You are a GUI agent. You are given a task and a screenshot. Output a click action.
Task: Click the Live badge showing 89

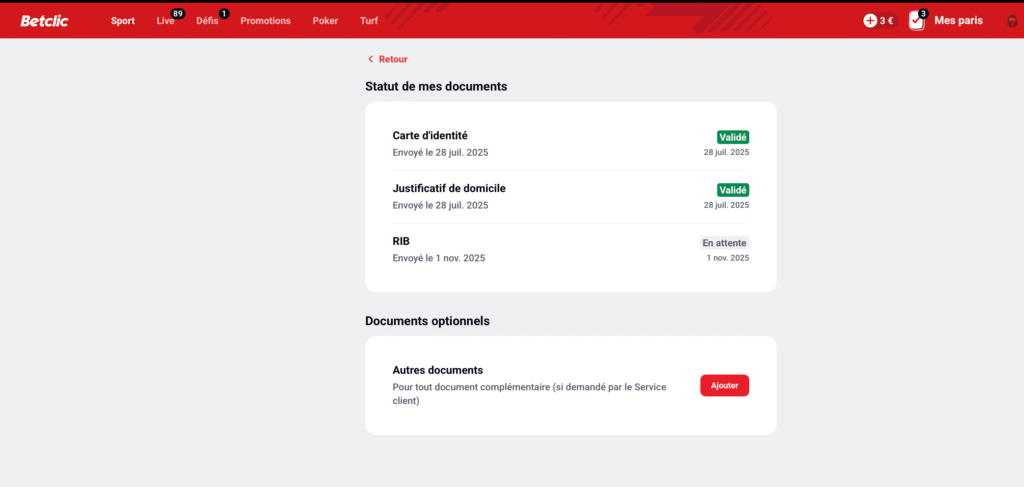(178, 13)
